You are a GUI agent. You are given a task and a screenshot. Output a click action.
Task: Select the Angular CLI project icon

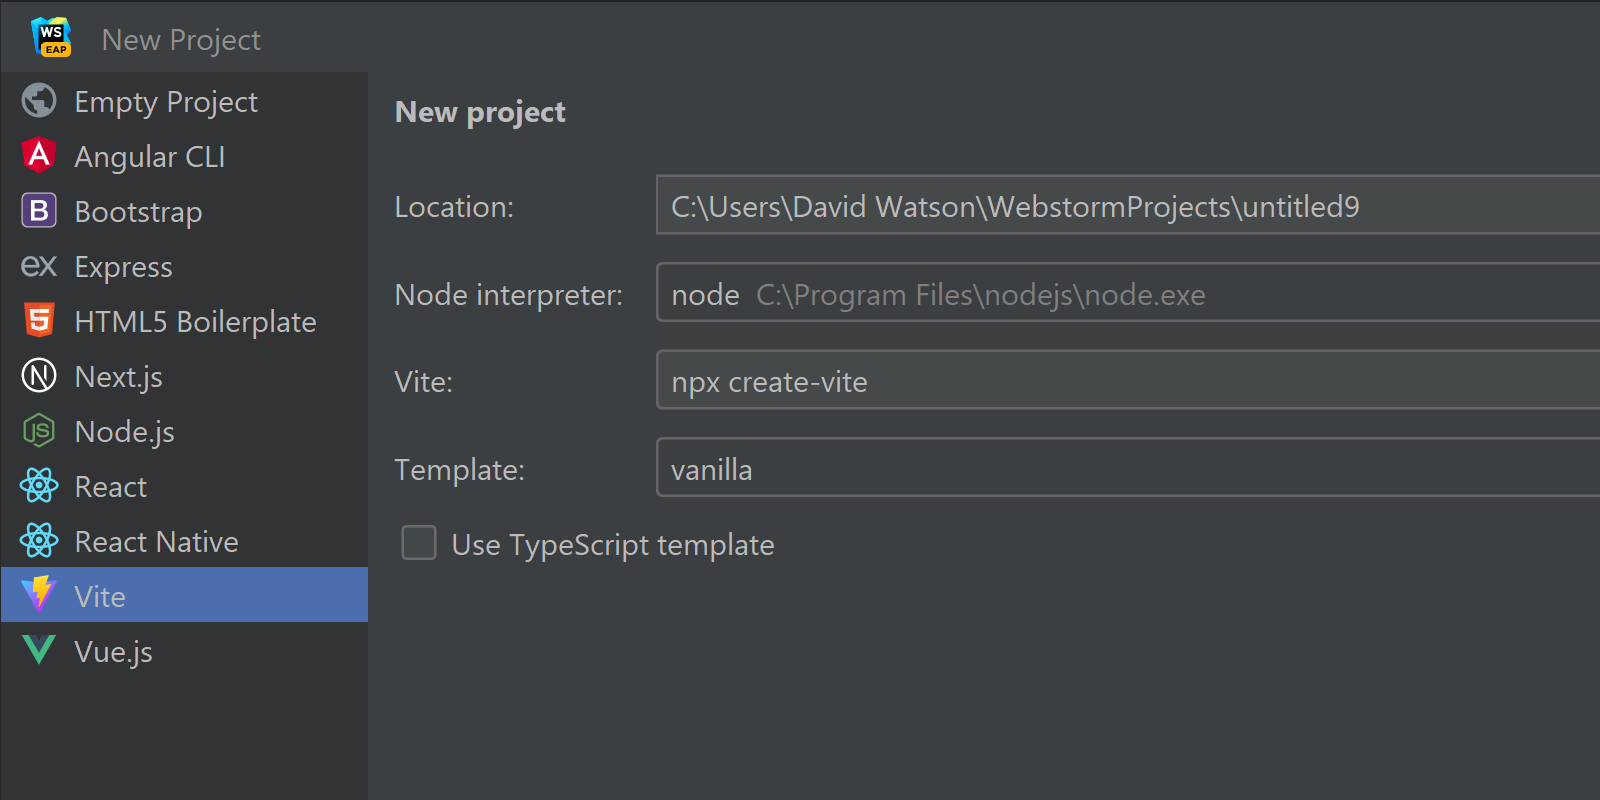[x=37, y=156]
